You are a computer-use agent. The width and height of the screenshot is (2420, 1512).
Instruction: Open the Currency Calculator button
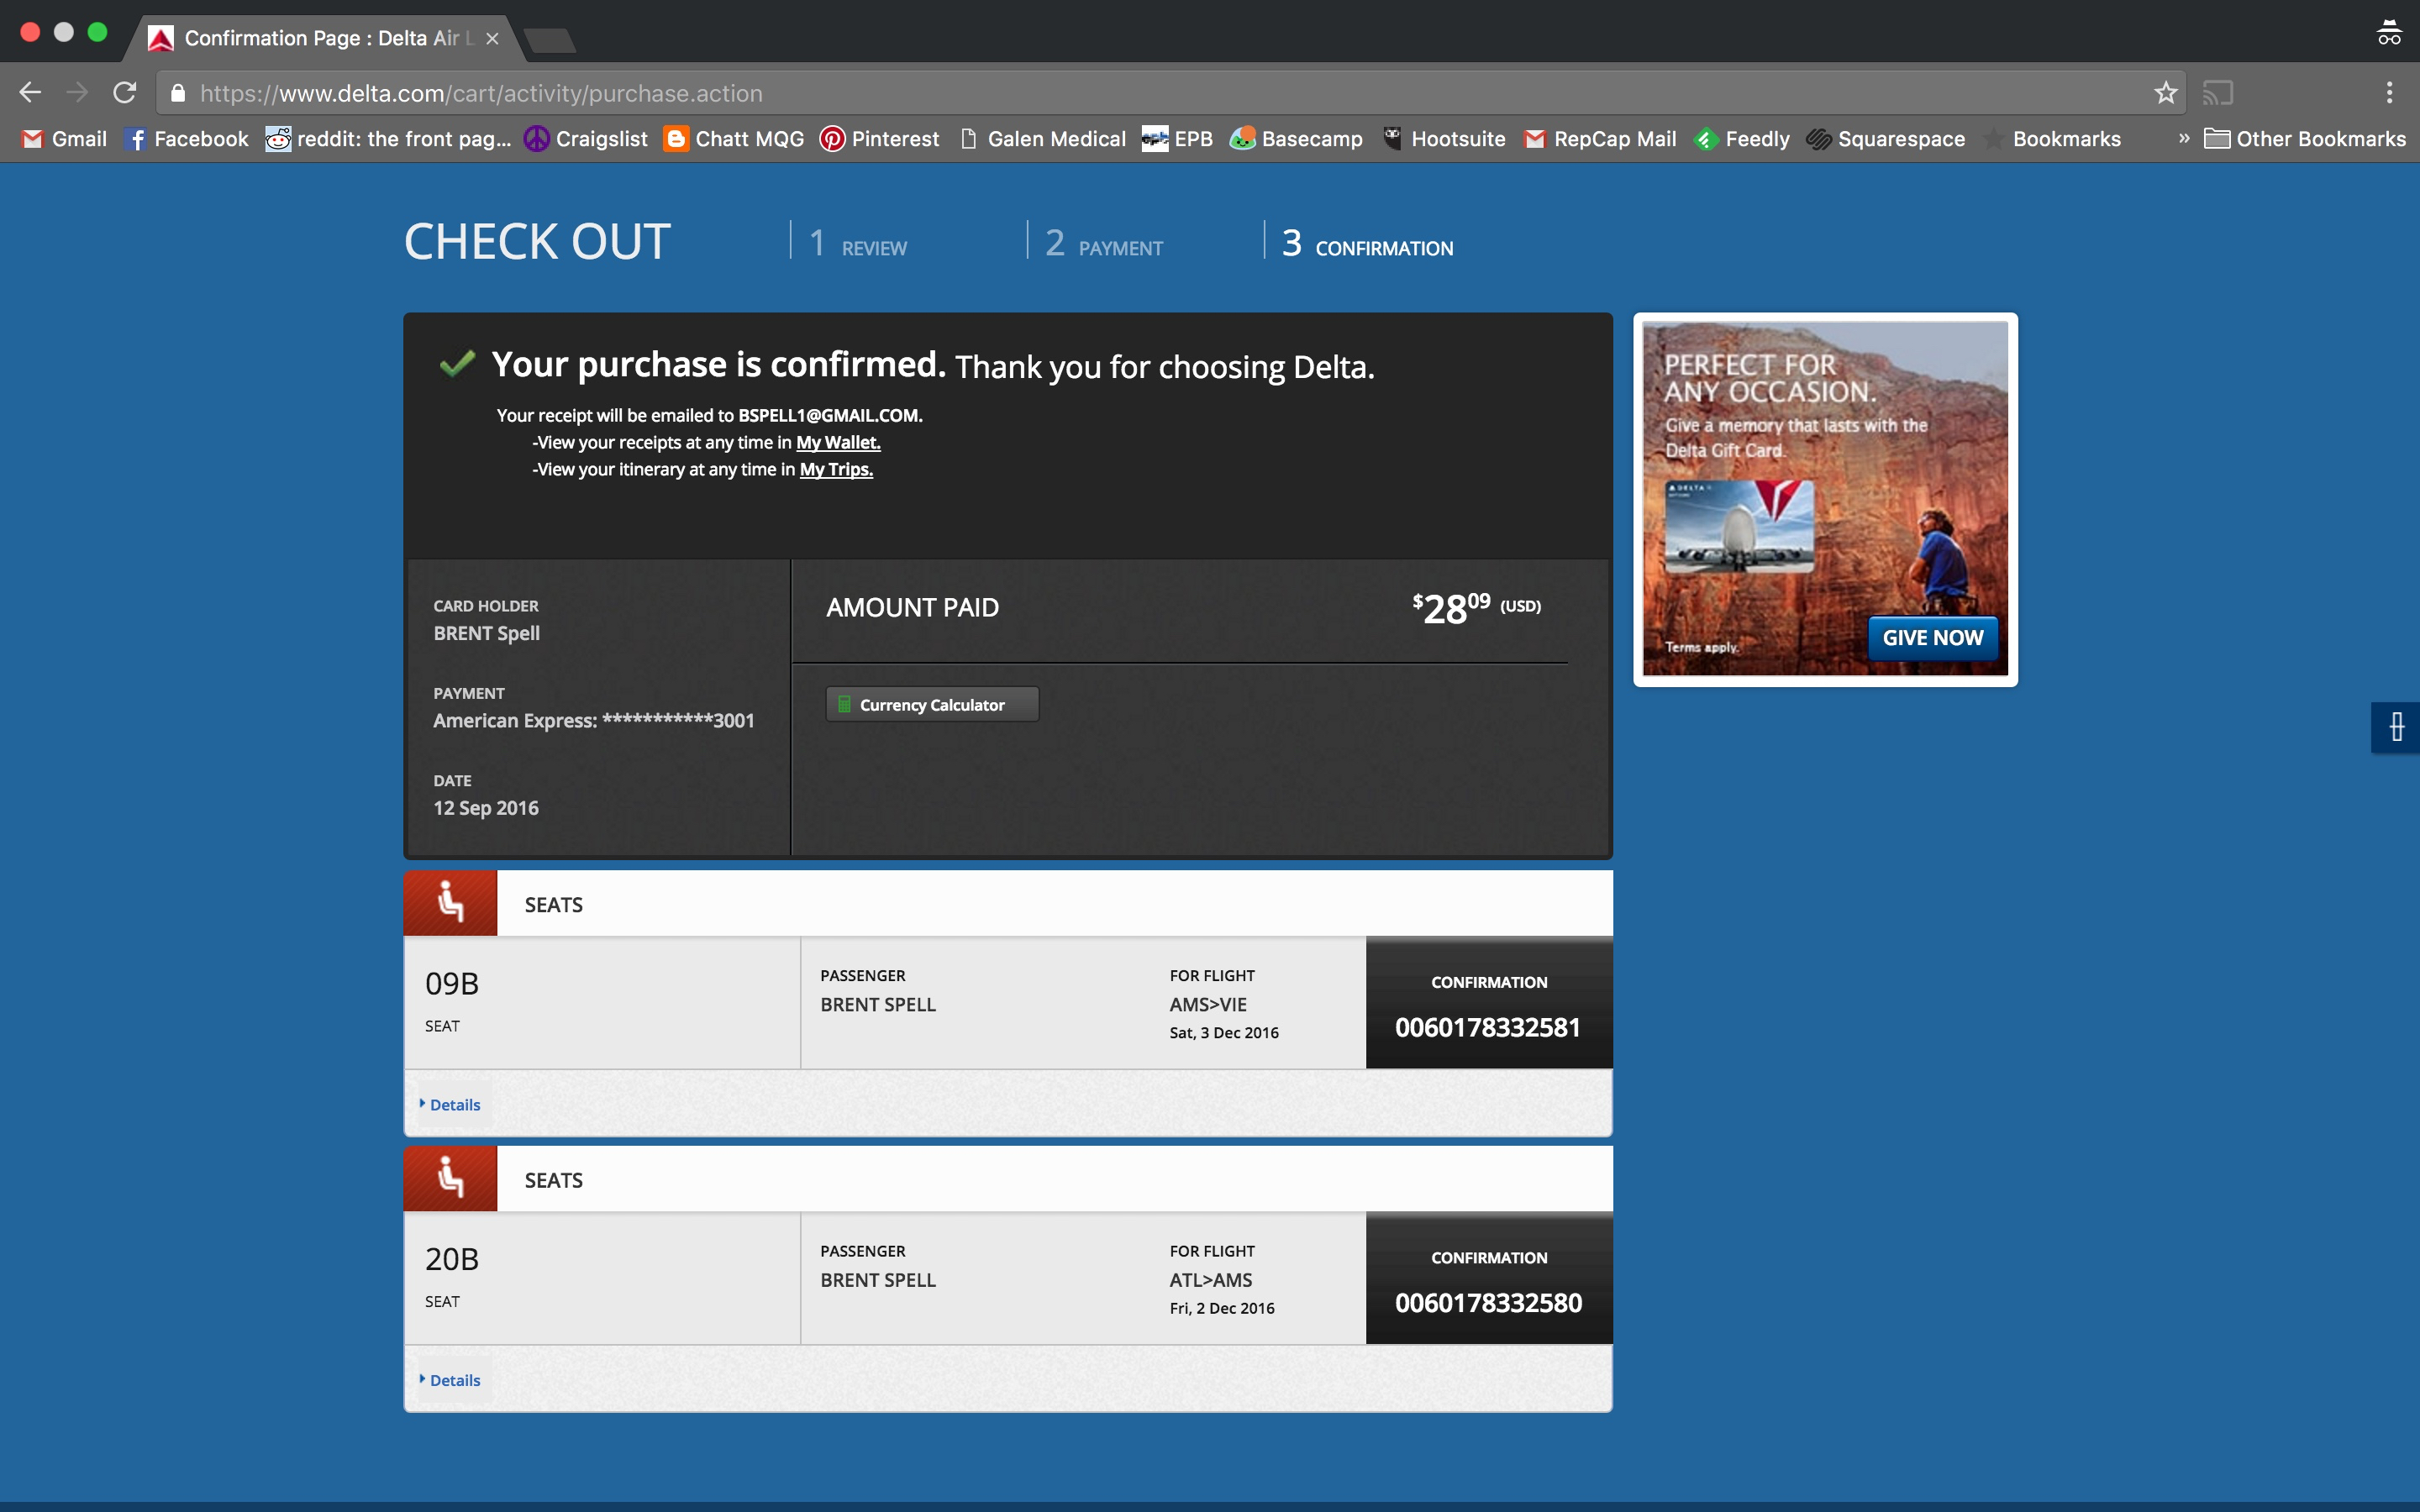(x=932, y=704)
